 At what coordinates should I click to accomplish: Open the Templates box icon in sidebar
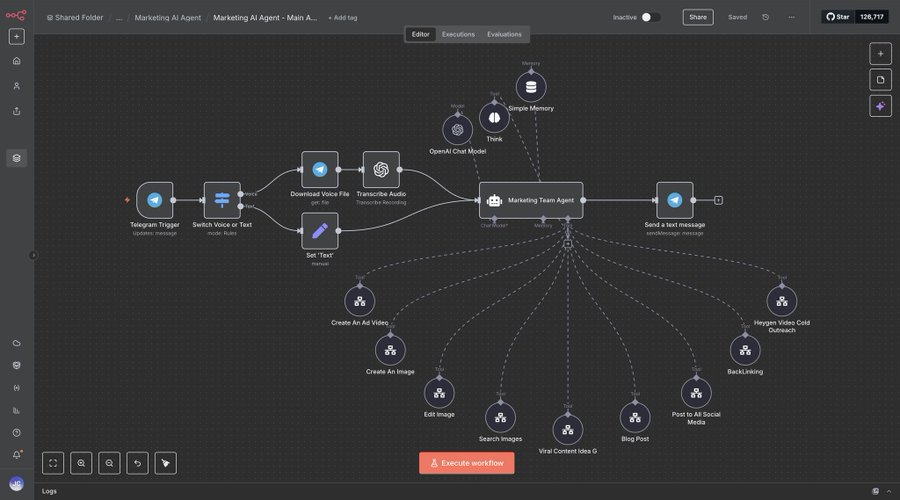point(17,366)
